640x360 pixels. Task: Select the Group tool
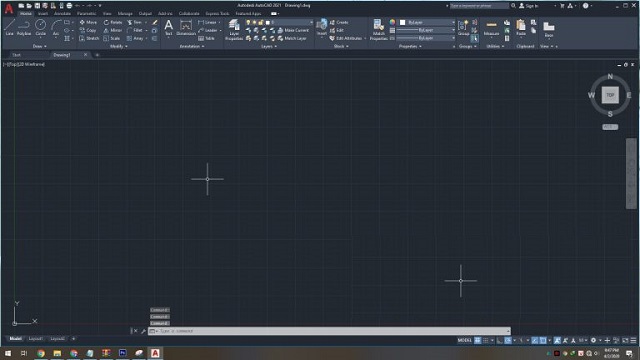coord(463,27)
